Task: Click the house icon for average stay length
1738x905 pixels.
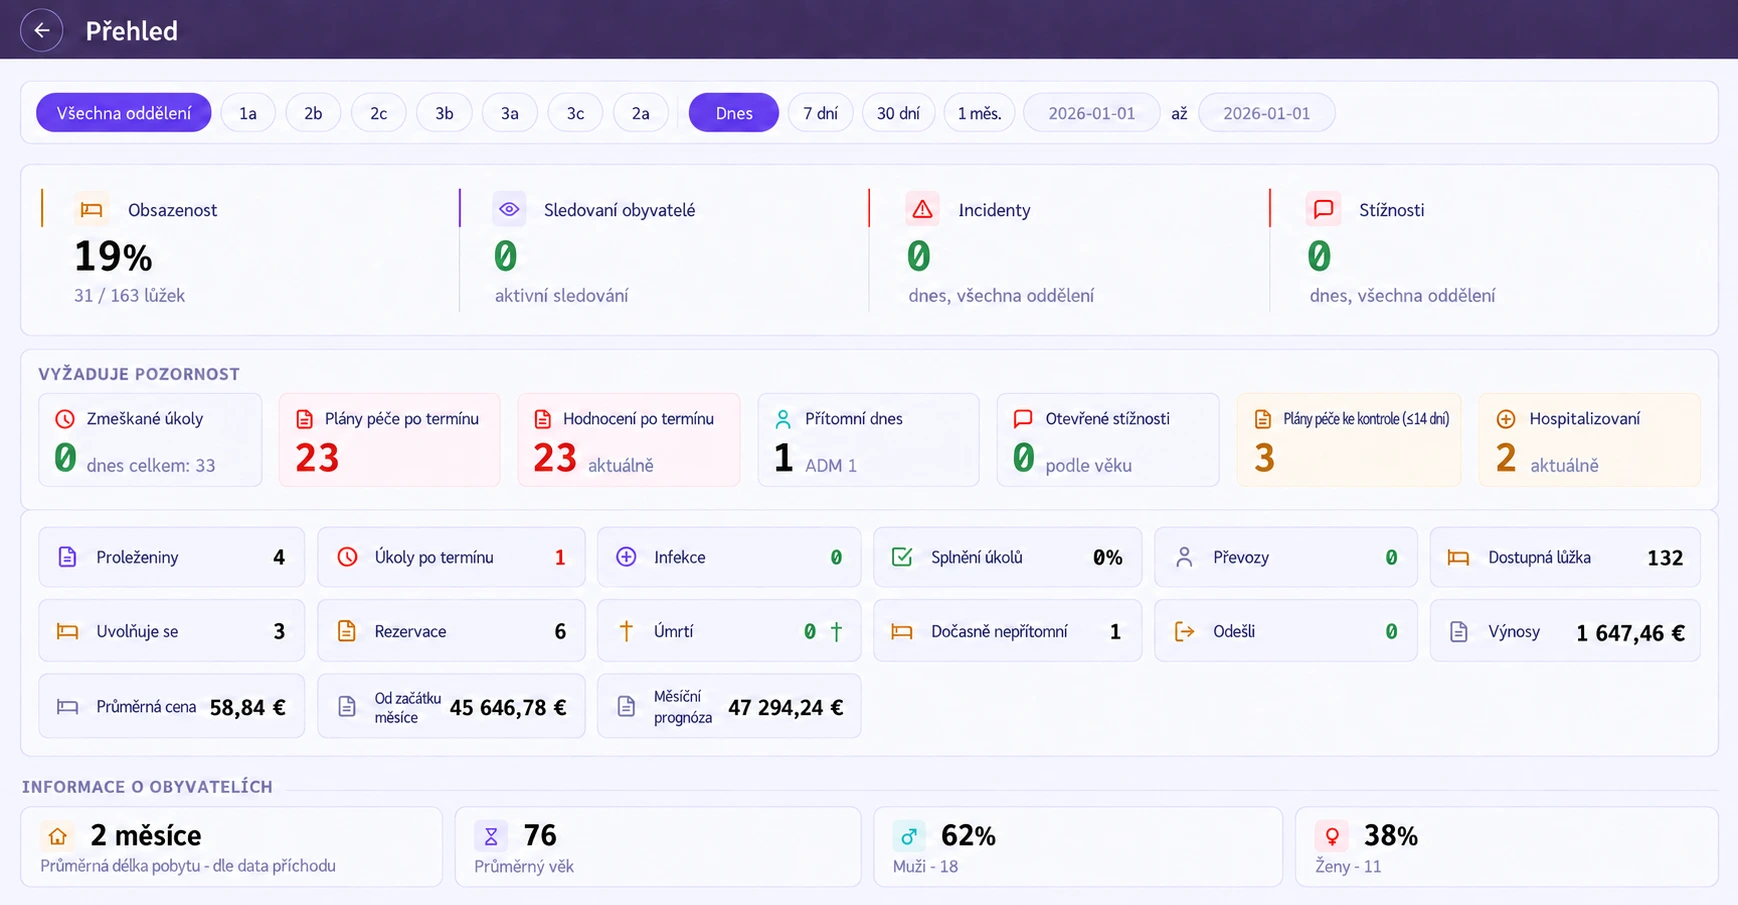Action: pyautogui.click(x=58, y=836)
